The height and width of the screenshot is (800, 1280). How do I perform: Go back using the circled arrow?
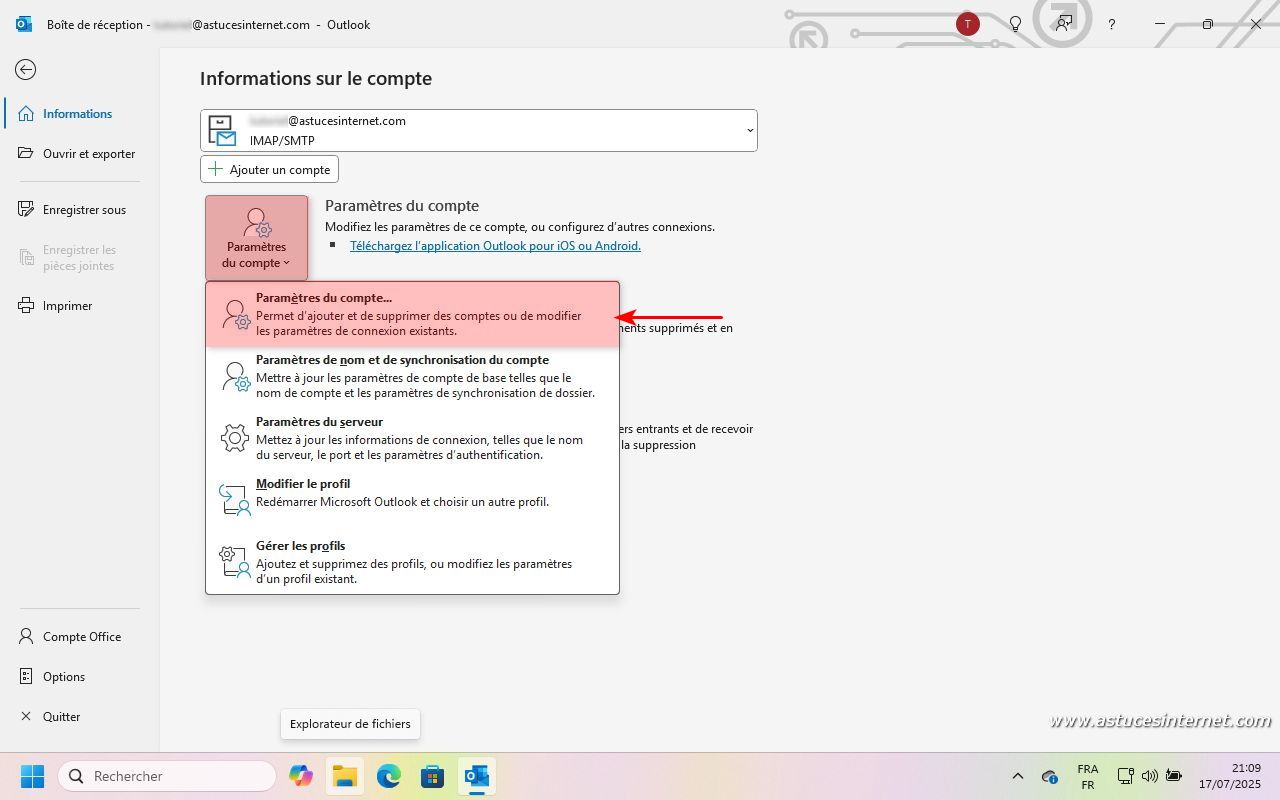click(x=26, y=69)
